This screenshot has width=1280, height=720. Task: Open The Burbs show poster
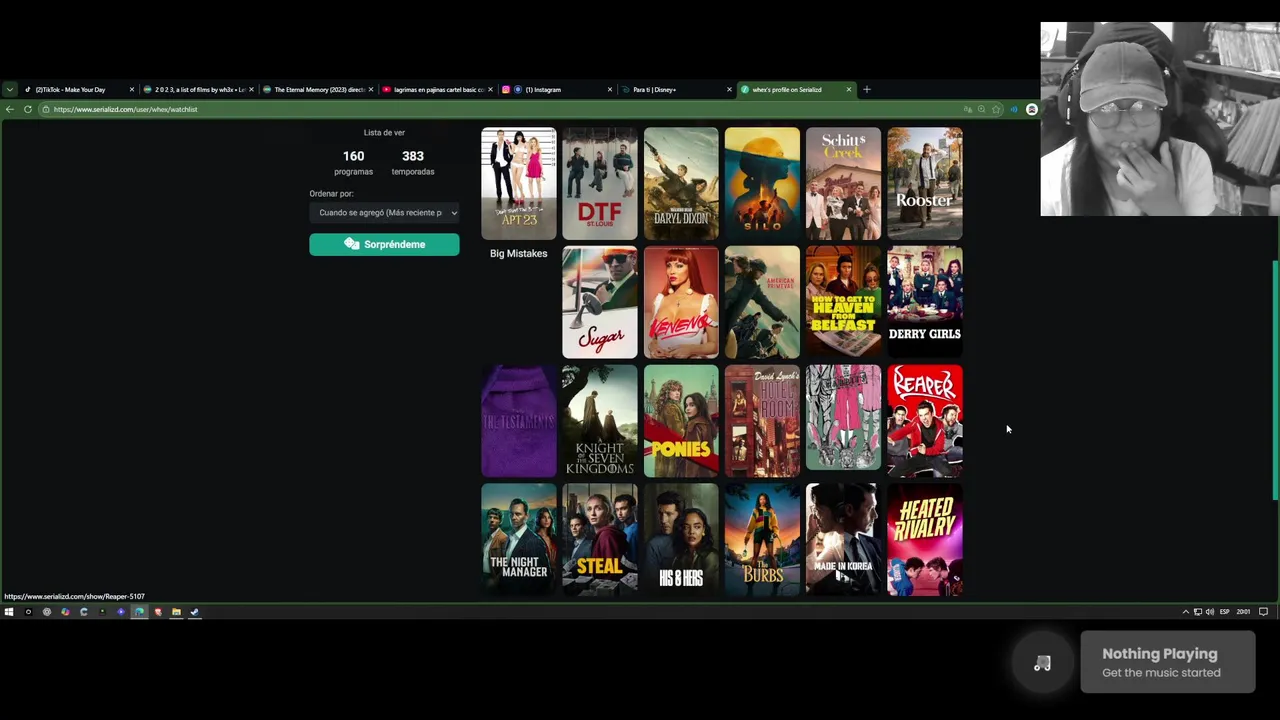pyautogui.click(x=762, y=540)
